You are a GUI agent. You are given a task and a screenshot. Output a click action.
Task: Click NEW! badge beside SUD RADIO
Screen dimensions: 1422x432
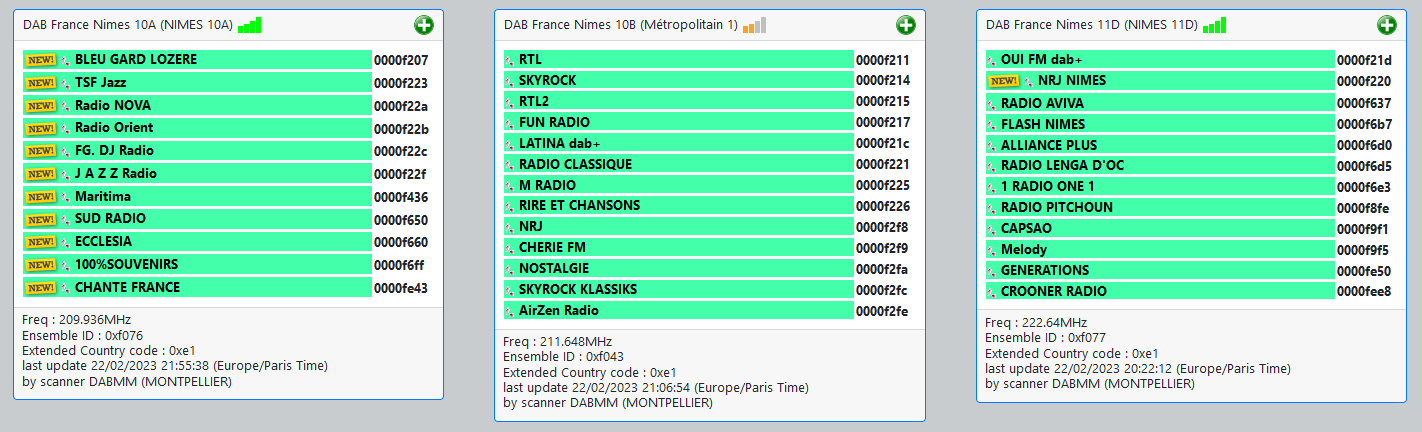(40, 219)
